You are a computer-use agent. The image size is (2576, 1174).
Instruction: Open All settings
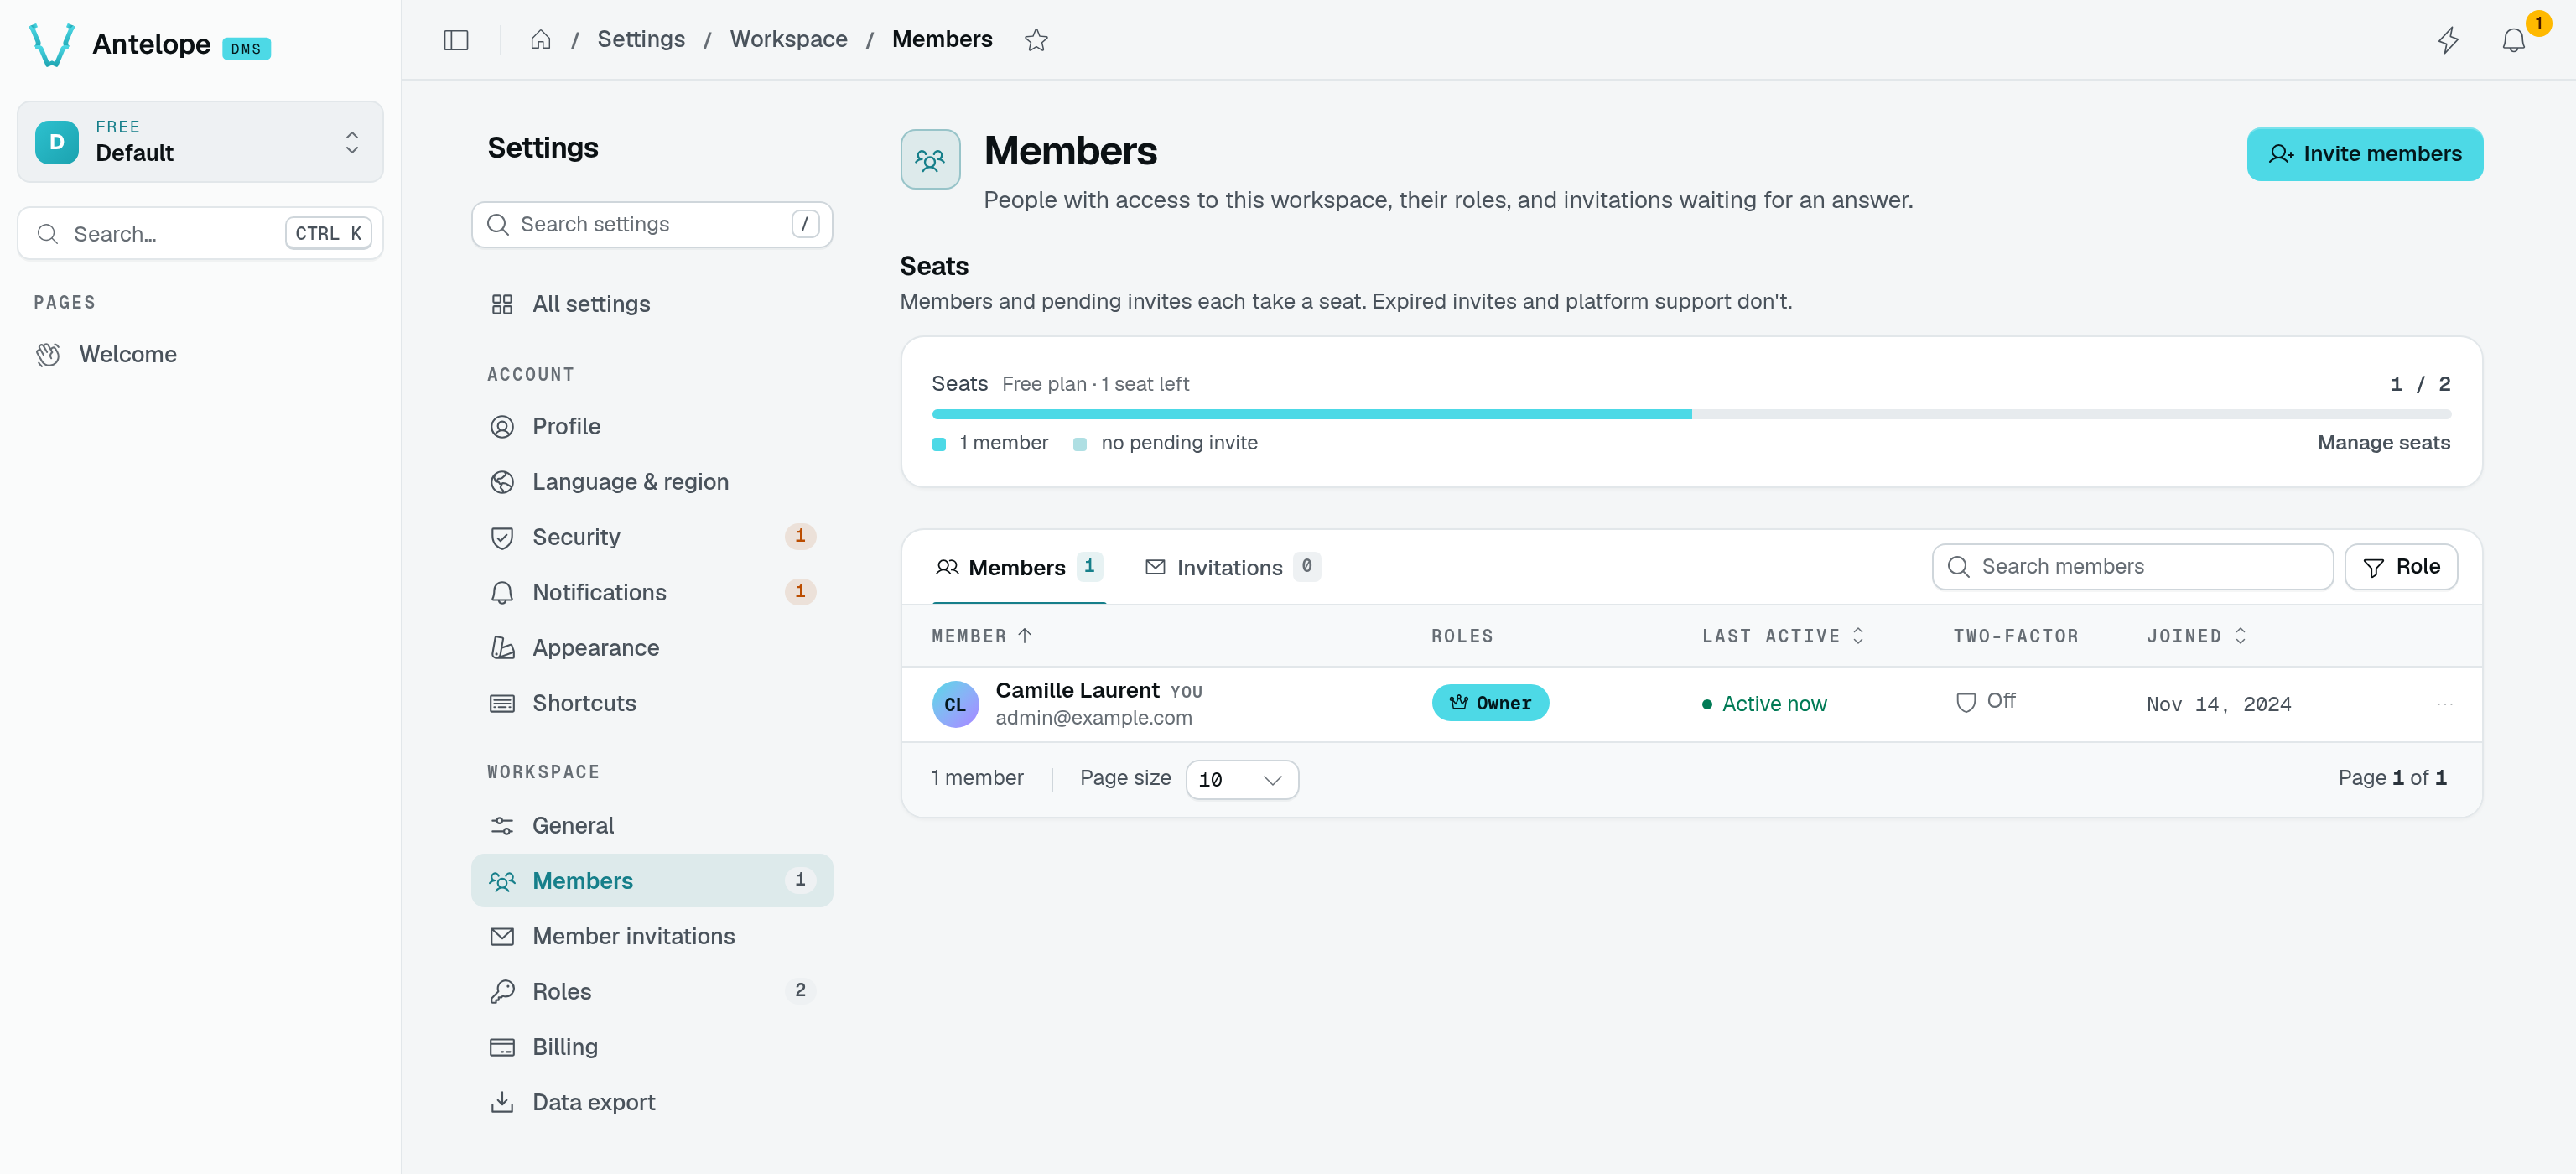652,304
